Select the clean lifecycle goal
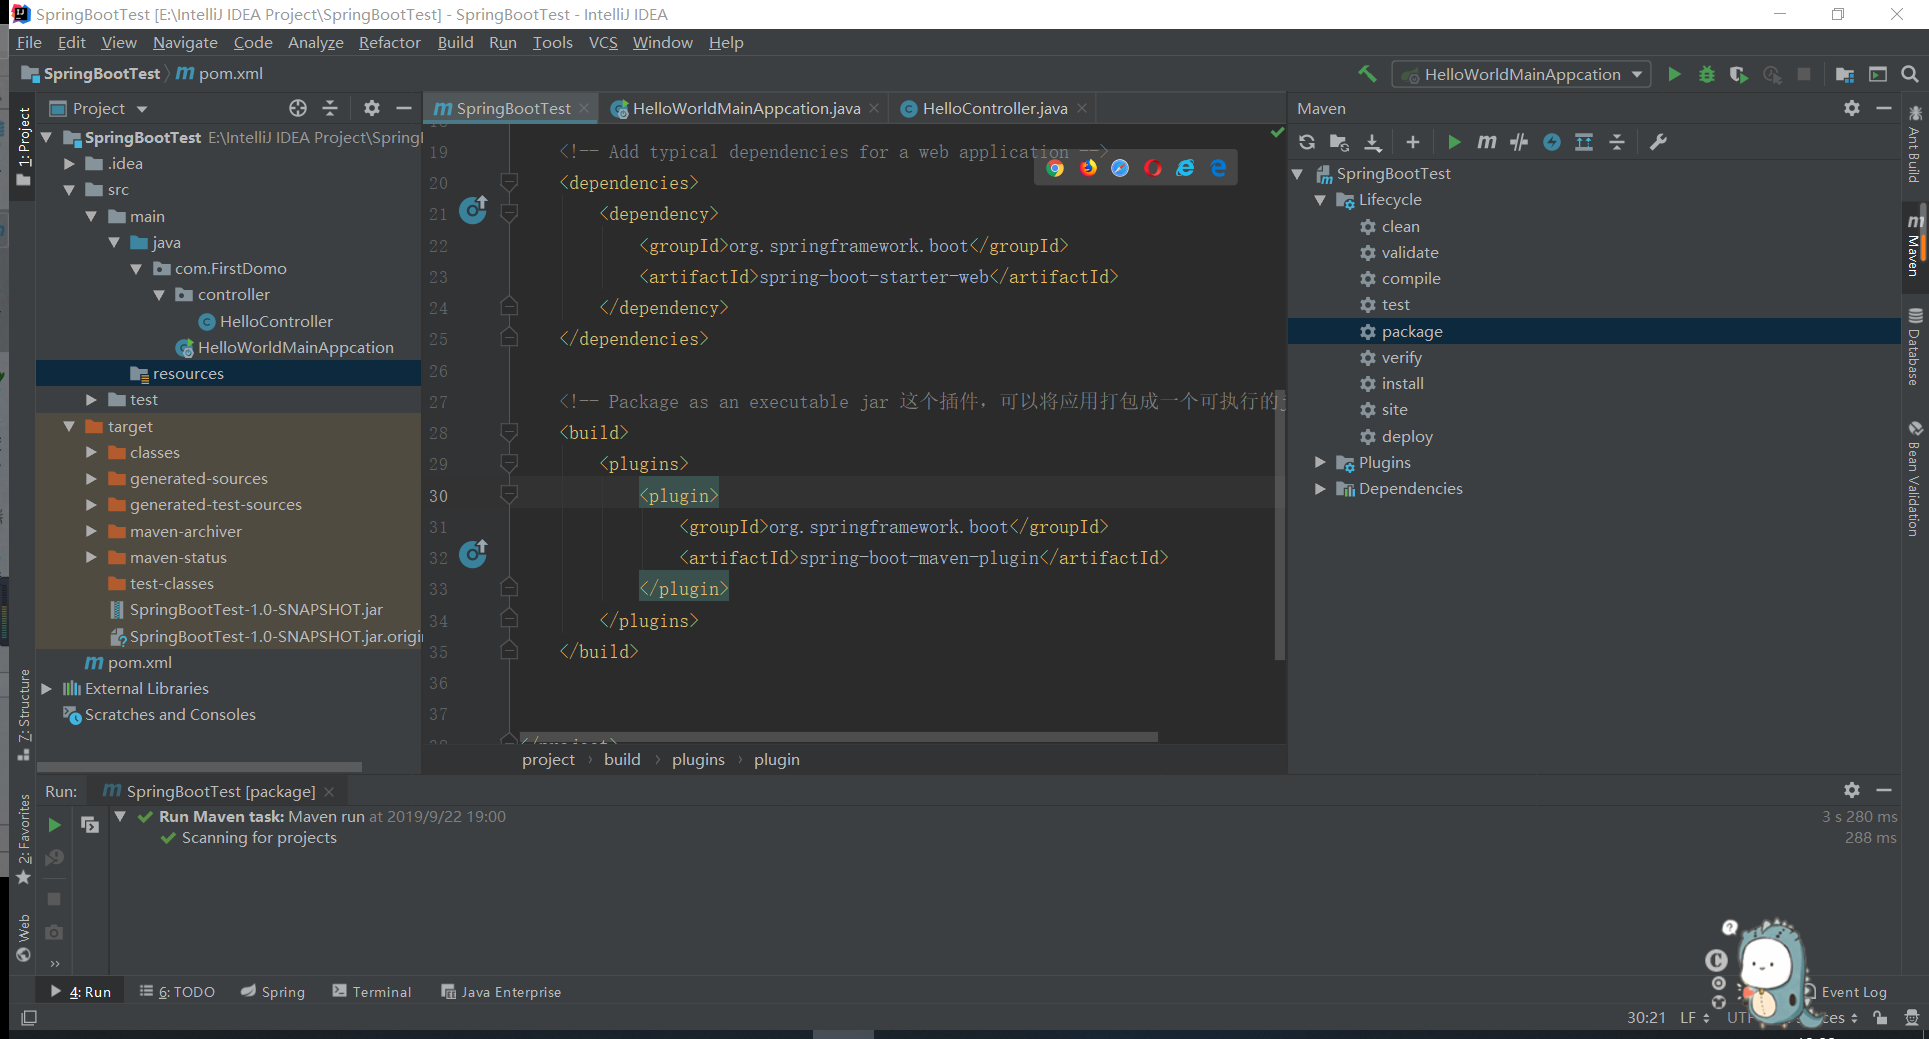 point(1400,227)
